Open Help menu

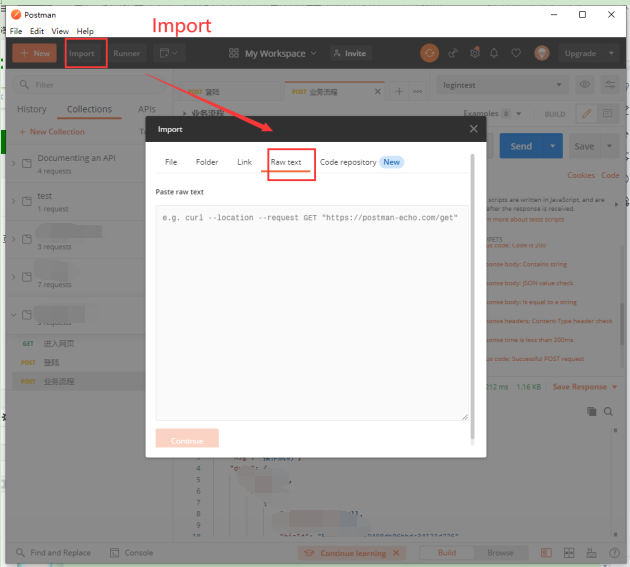pyautogui.click(x=85, y=31)
